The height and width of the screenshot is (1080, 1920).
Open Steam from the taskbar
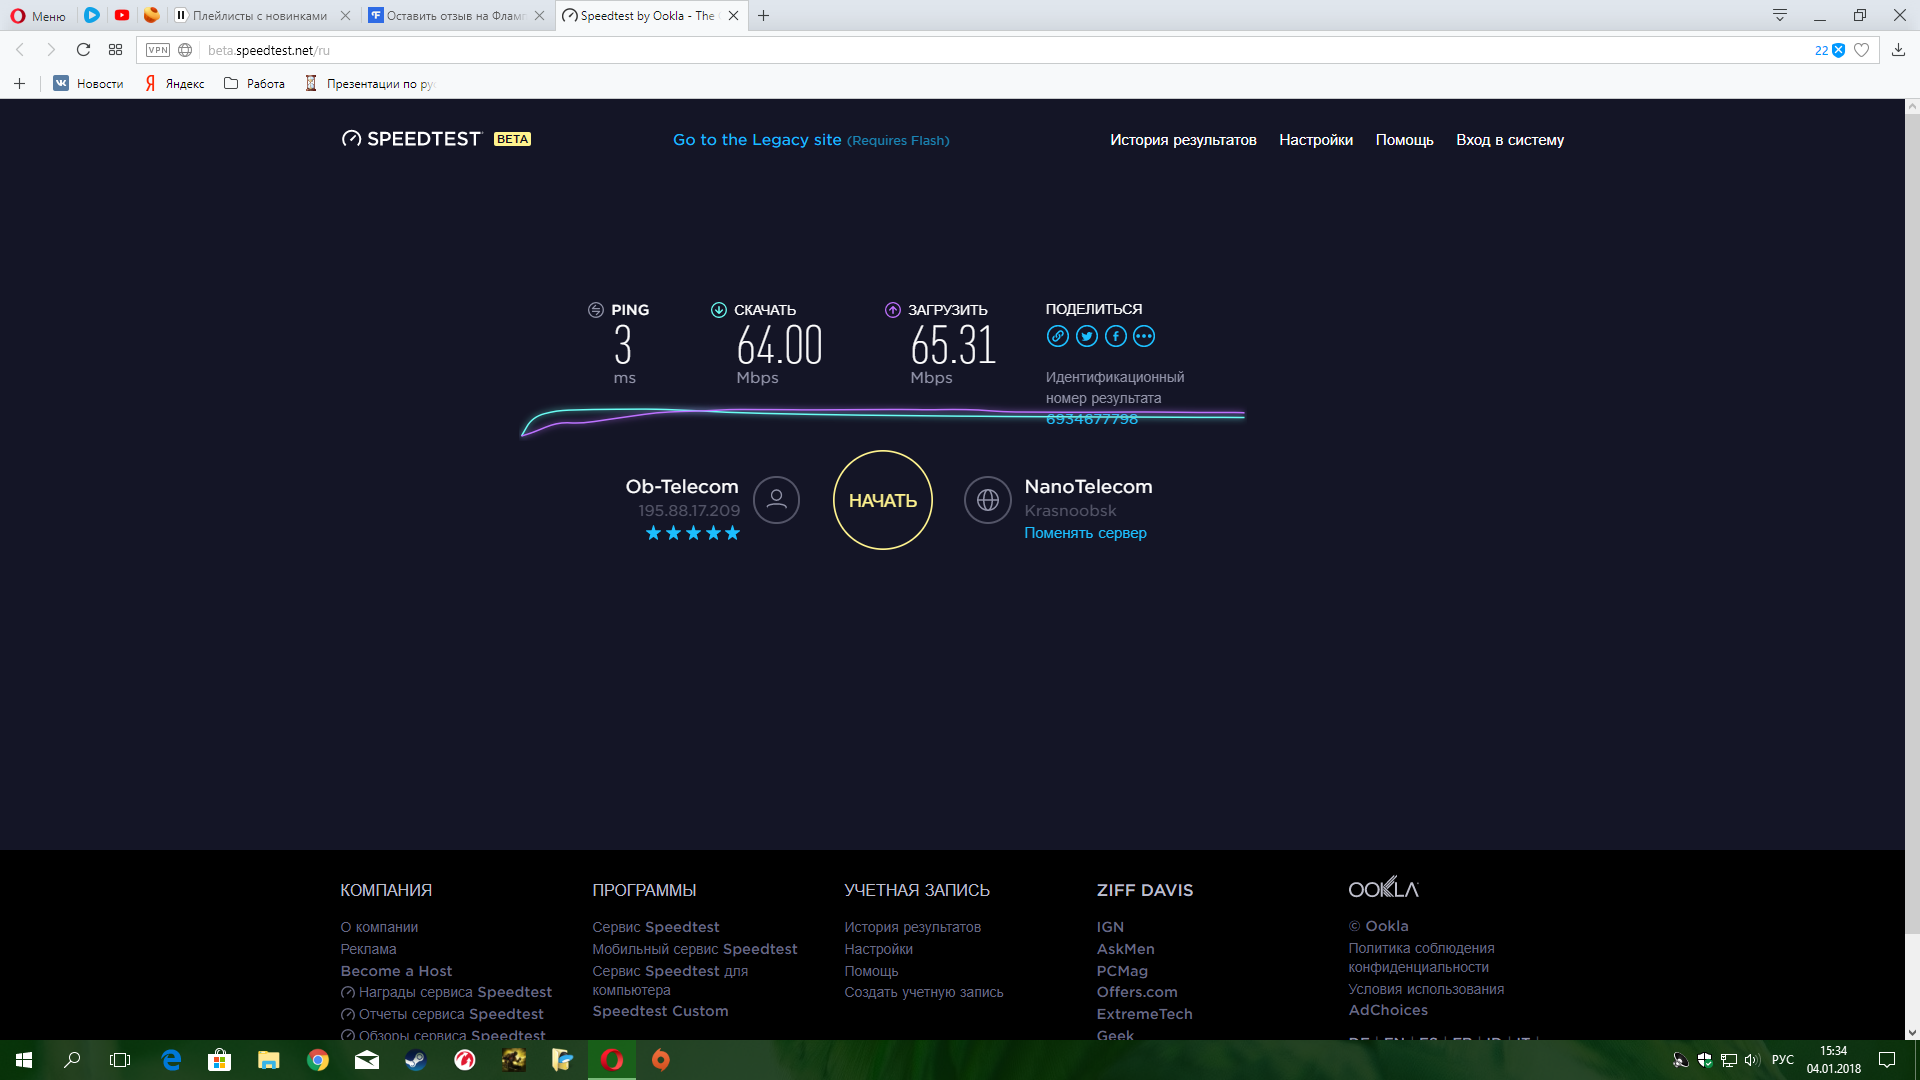coord(416,1060)
